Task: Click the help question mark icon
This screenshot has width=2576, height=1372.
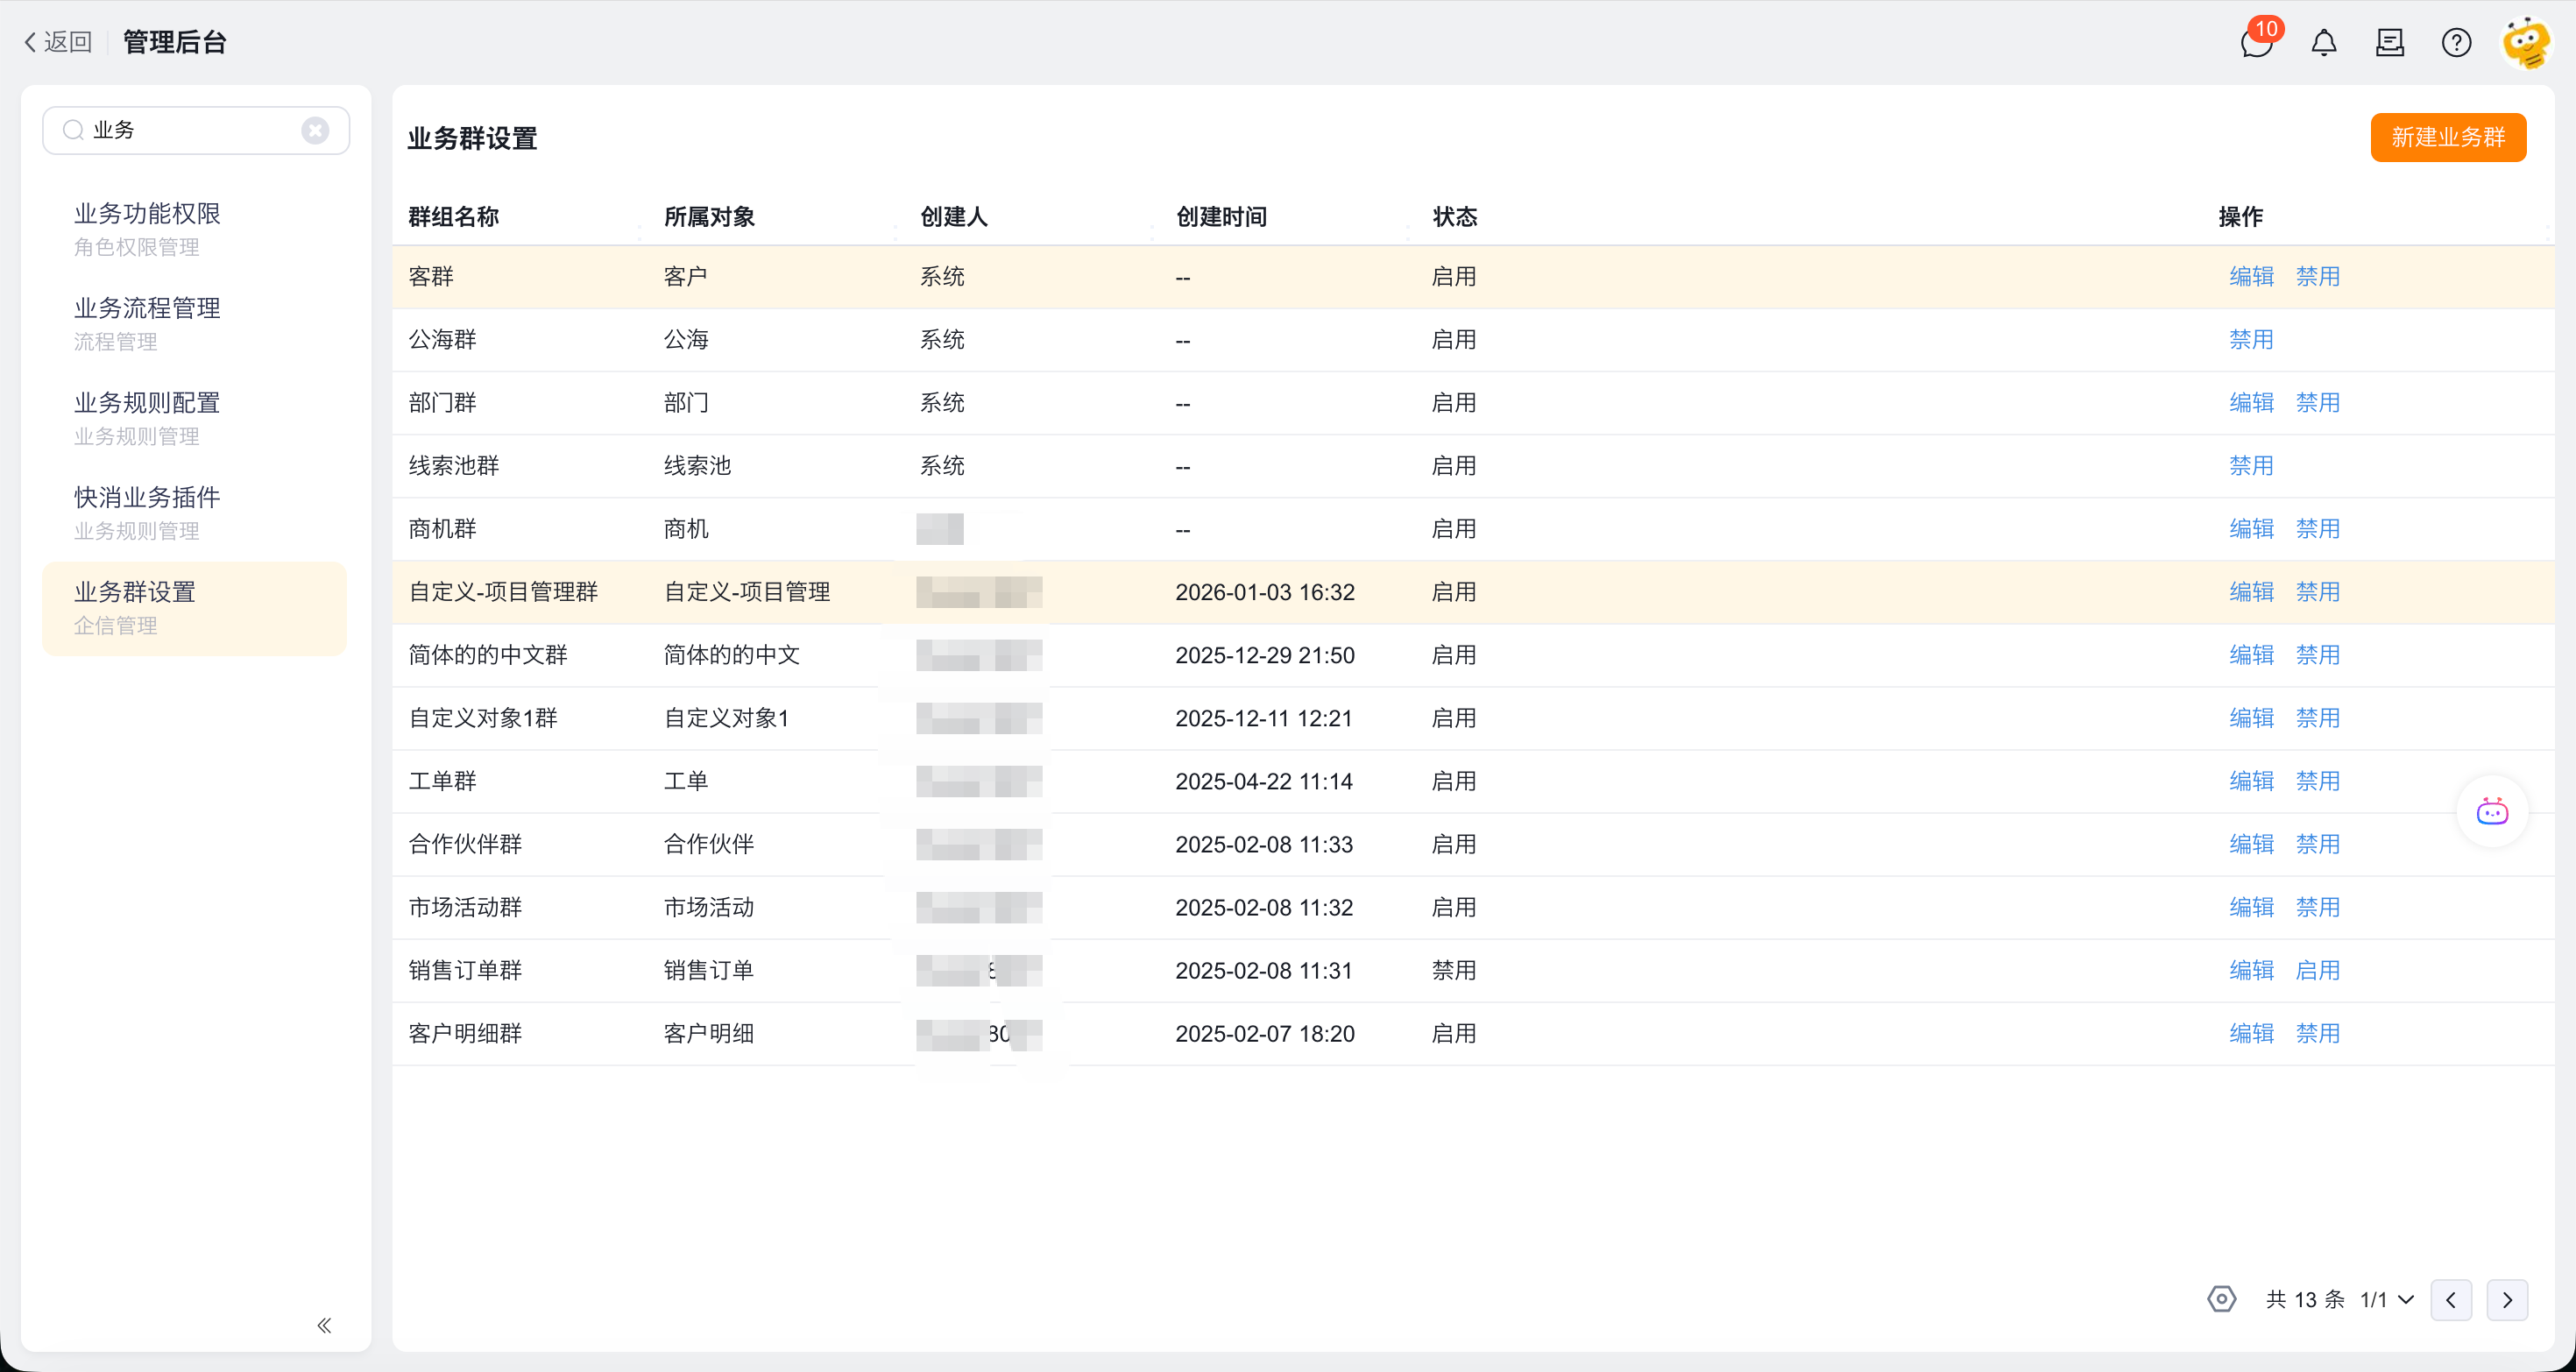Action: (2455, 43)
